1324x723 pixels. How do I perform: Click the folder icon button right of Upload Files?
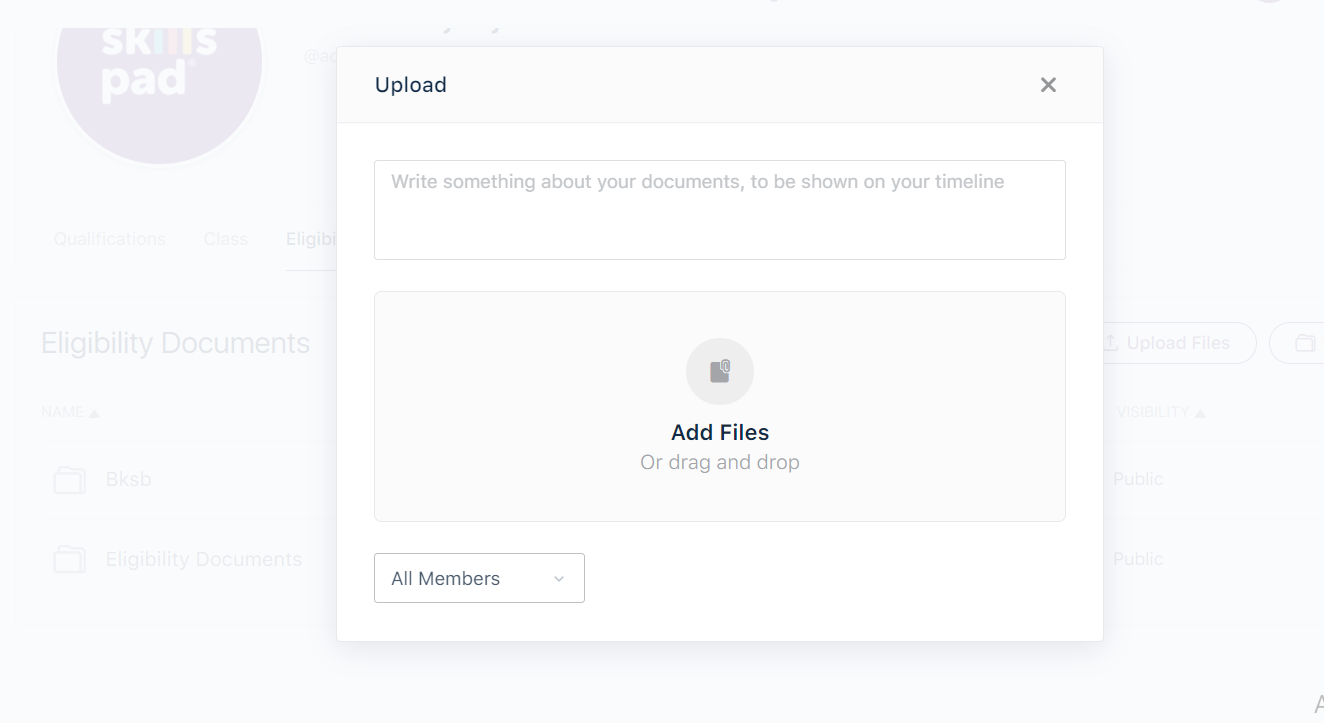point(1304,343)
